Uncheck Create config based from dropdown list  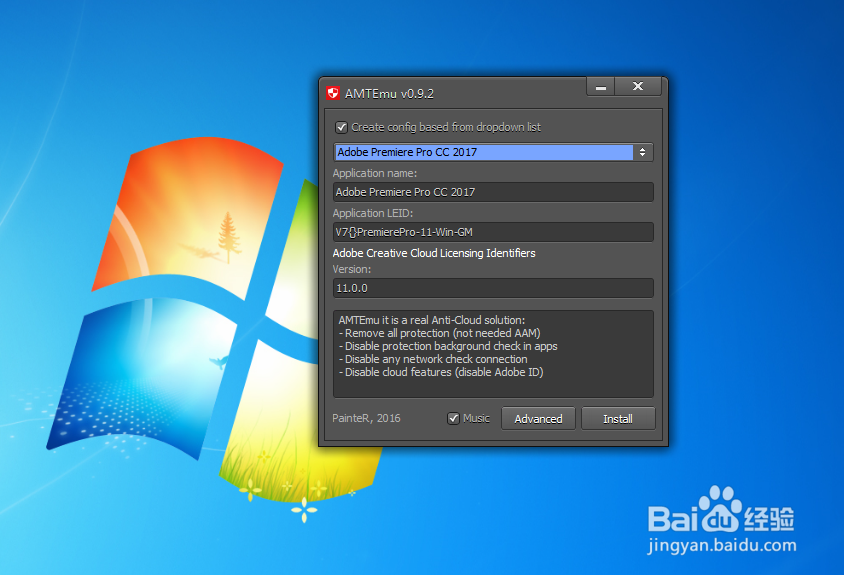click(x=341, y=128)
